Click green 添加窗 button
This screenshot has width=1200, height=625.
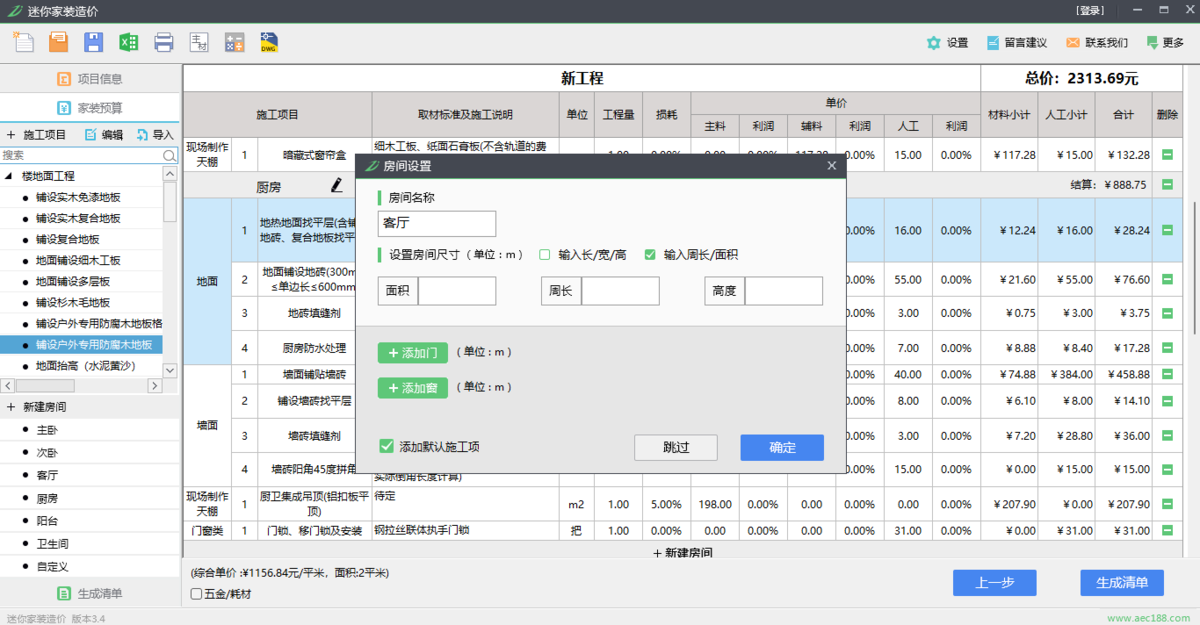pyautogui.click(x=413, y=388)
